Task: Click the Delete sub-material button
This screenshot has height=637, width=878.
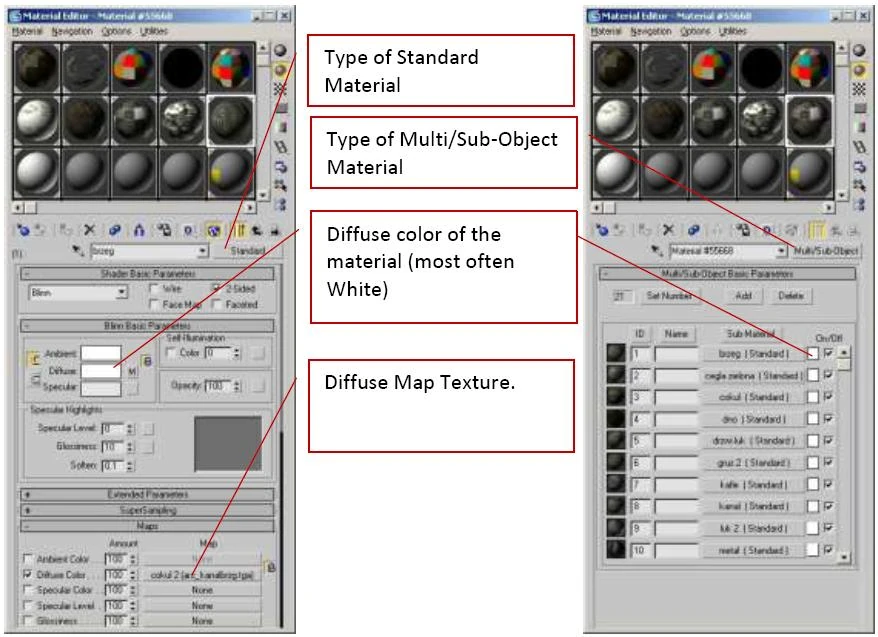Action: (x=790, y=296)
